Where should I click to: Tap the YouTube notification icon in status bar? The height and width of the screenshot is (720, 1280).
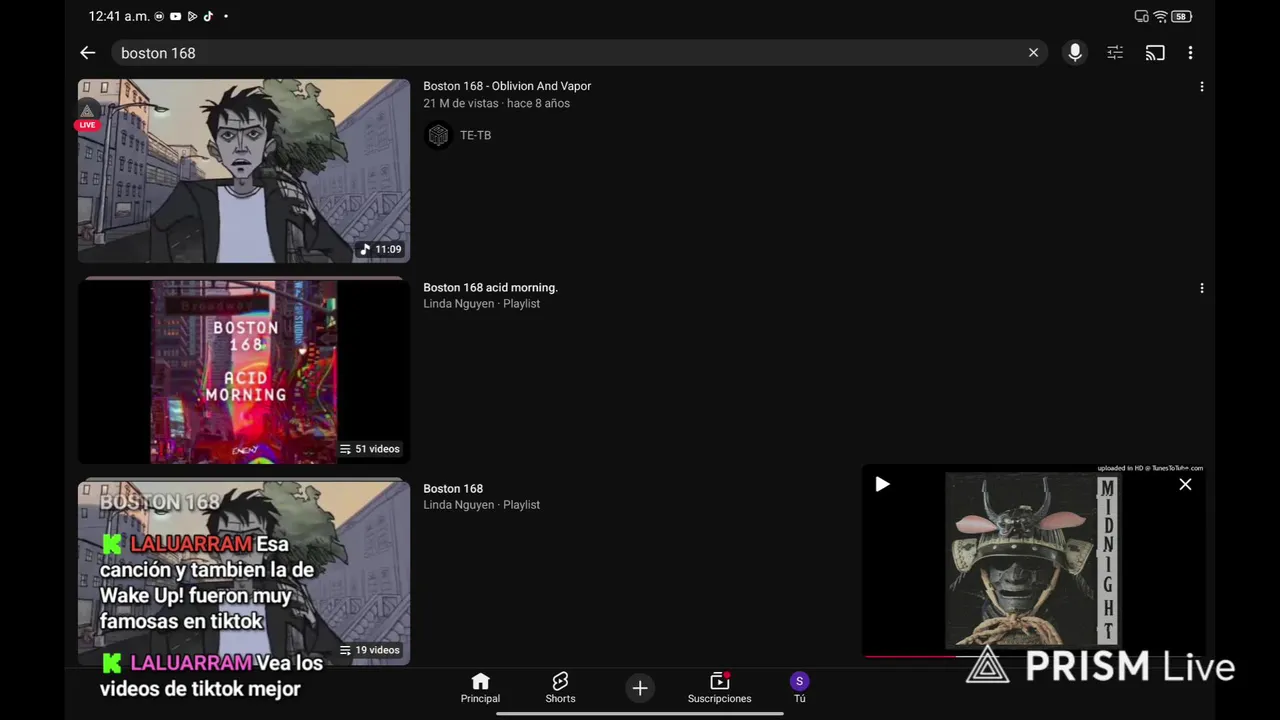[176, 16]
